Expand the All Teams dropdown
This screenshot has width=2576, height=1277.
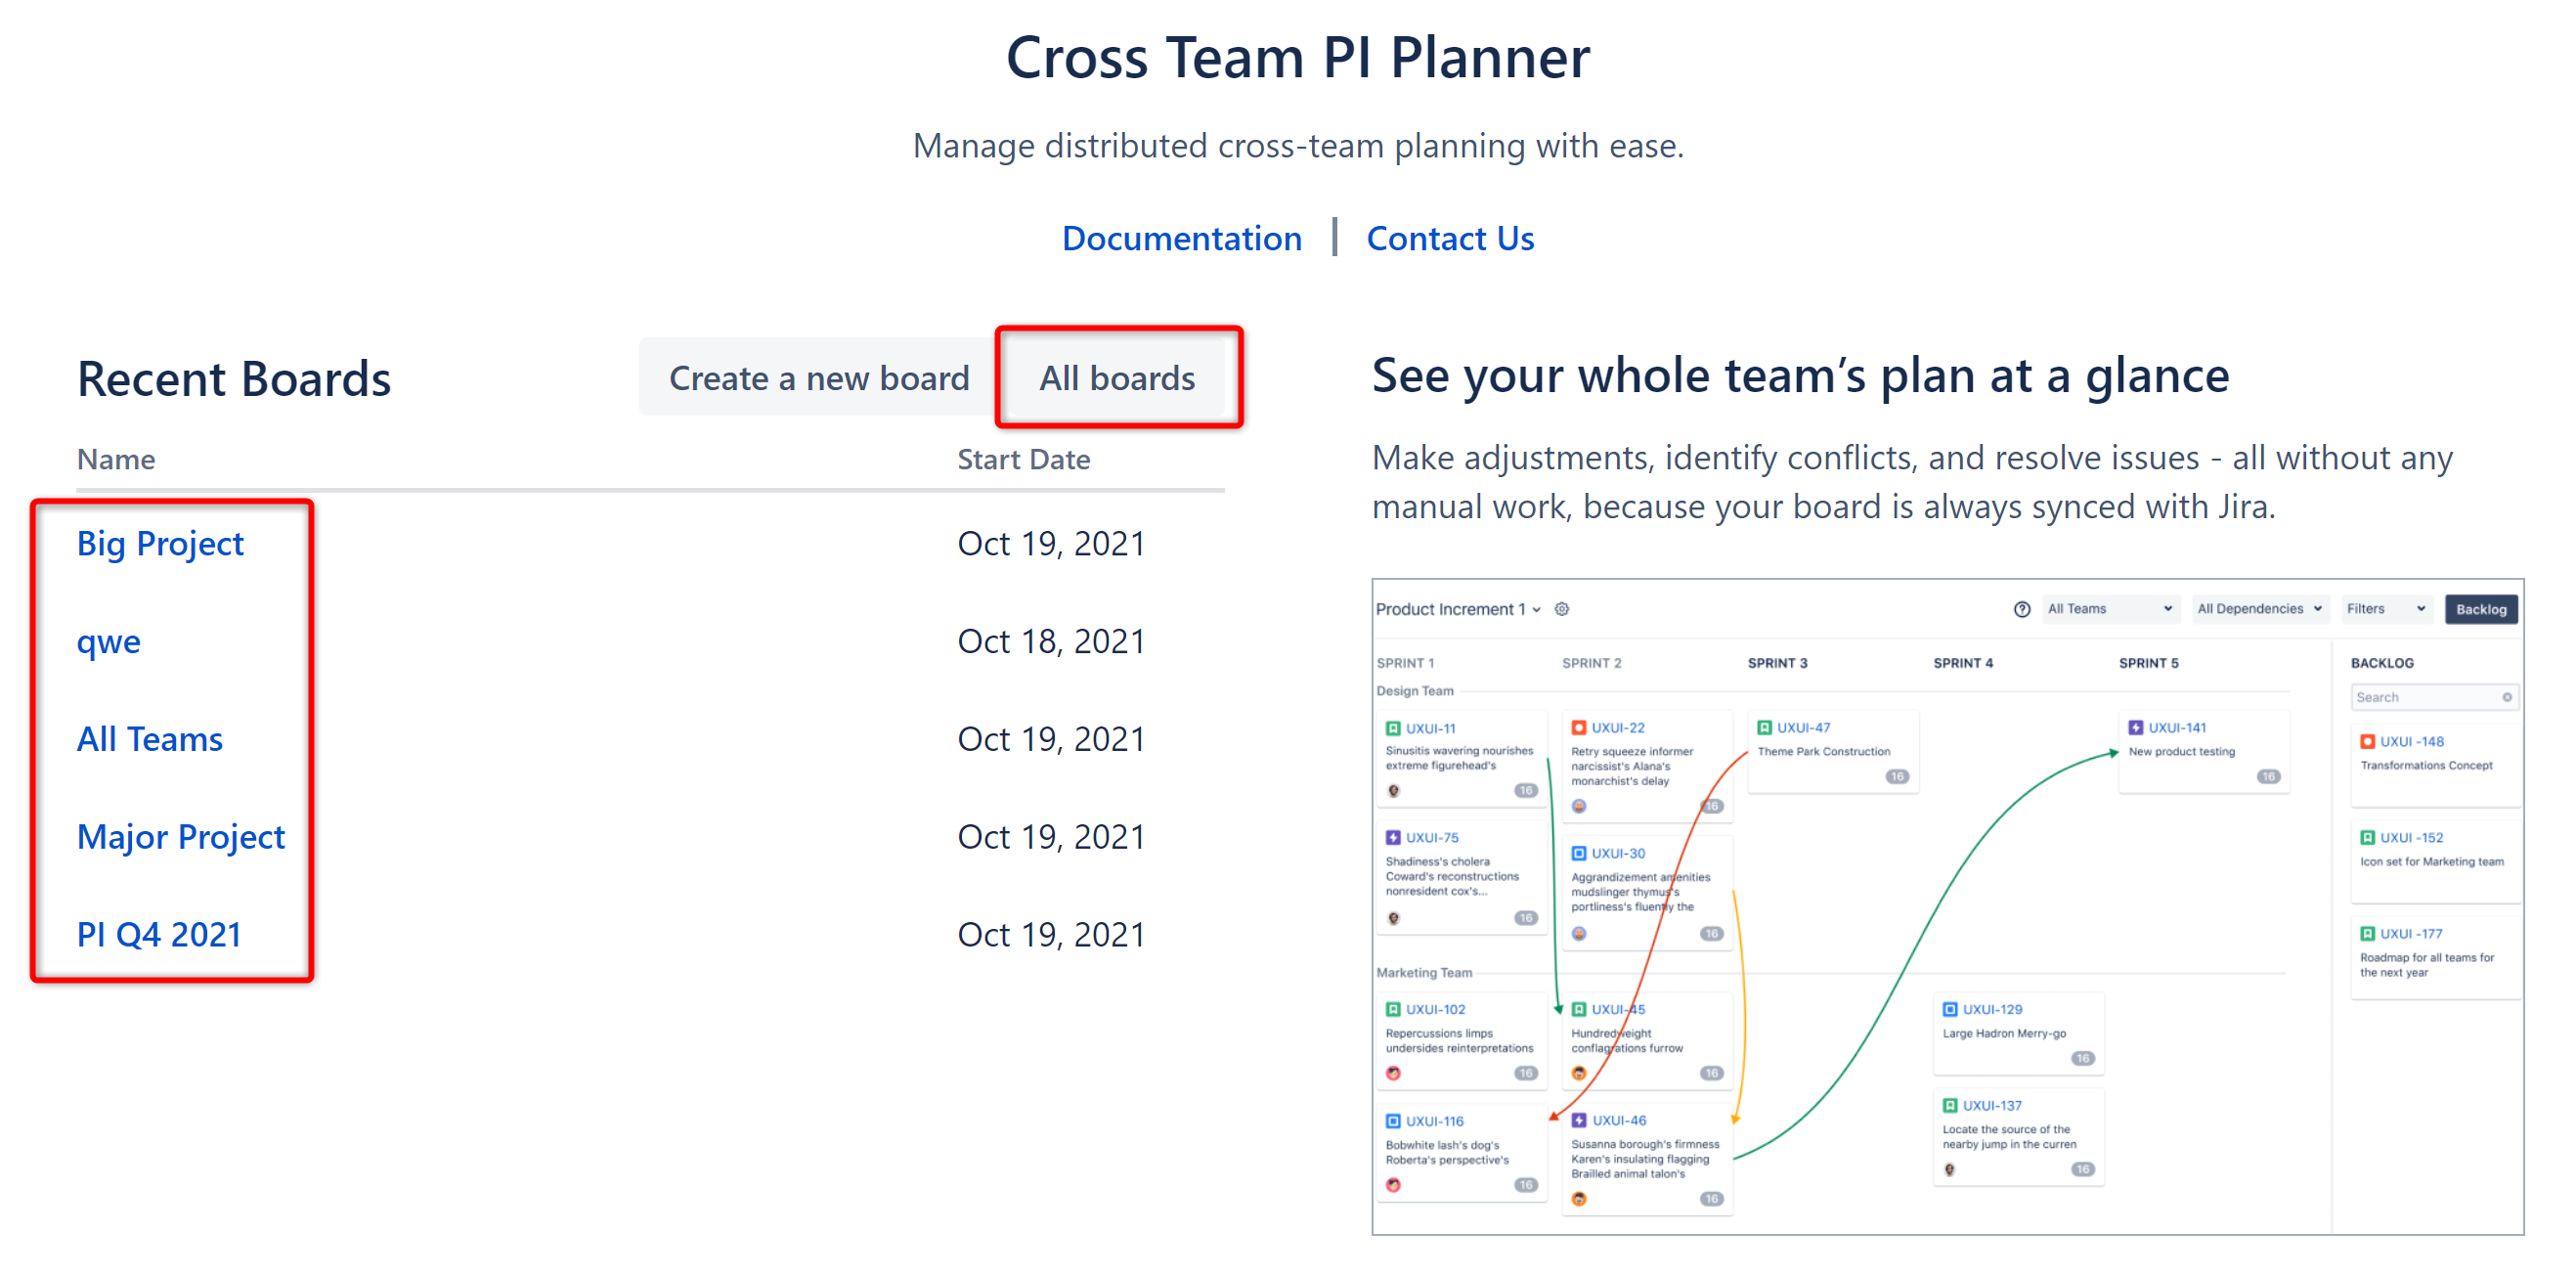point(2109,609)
